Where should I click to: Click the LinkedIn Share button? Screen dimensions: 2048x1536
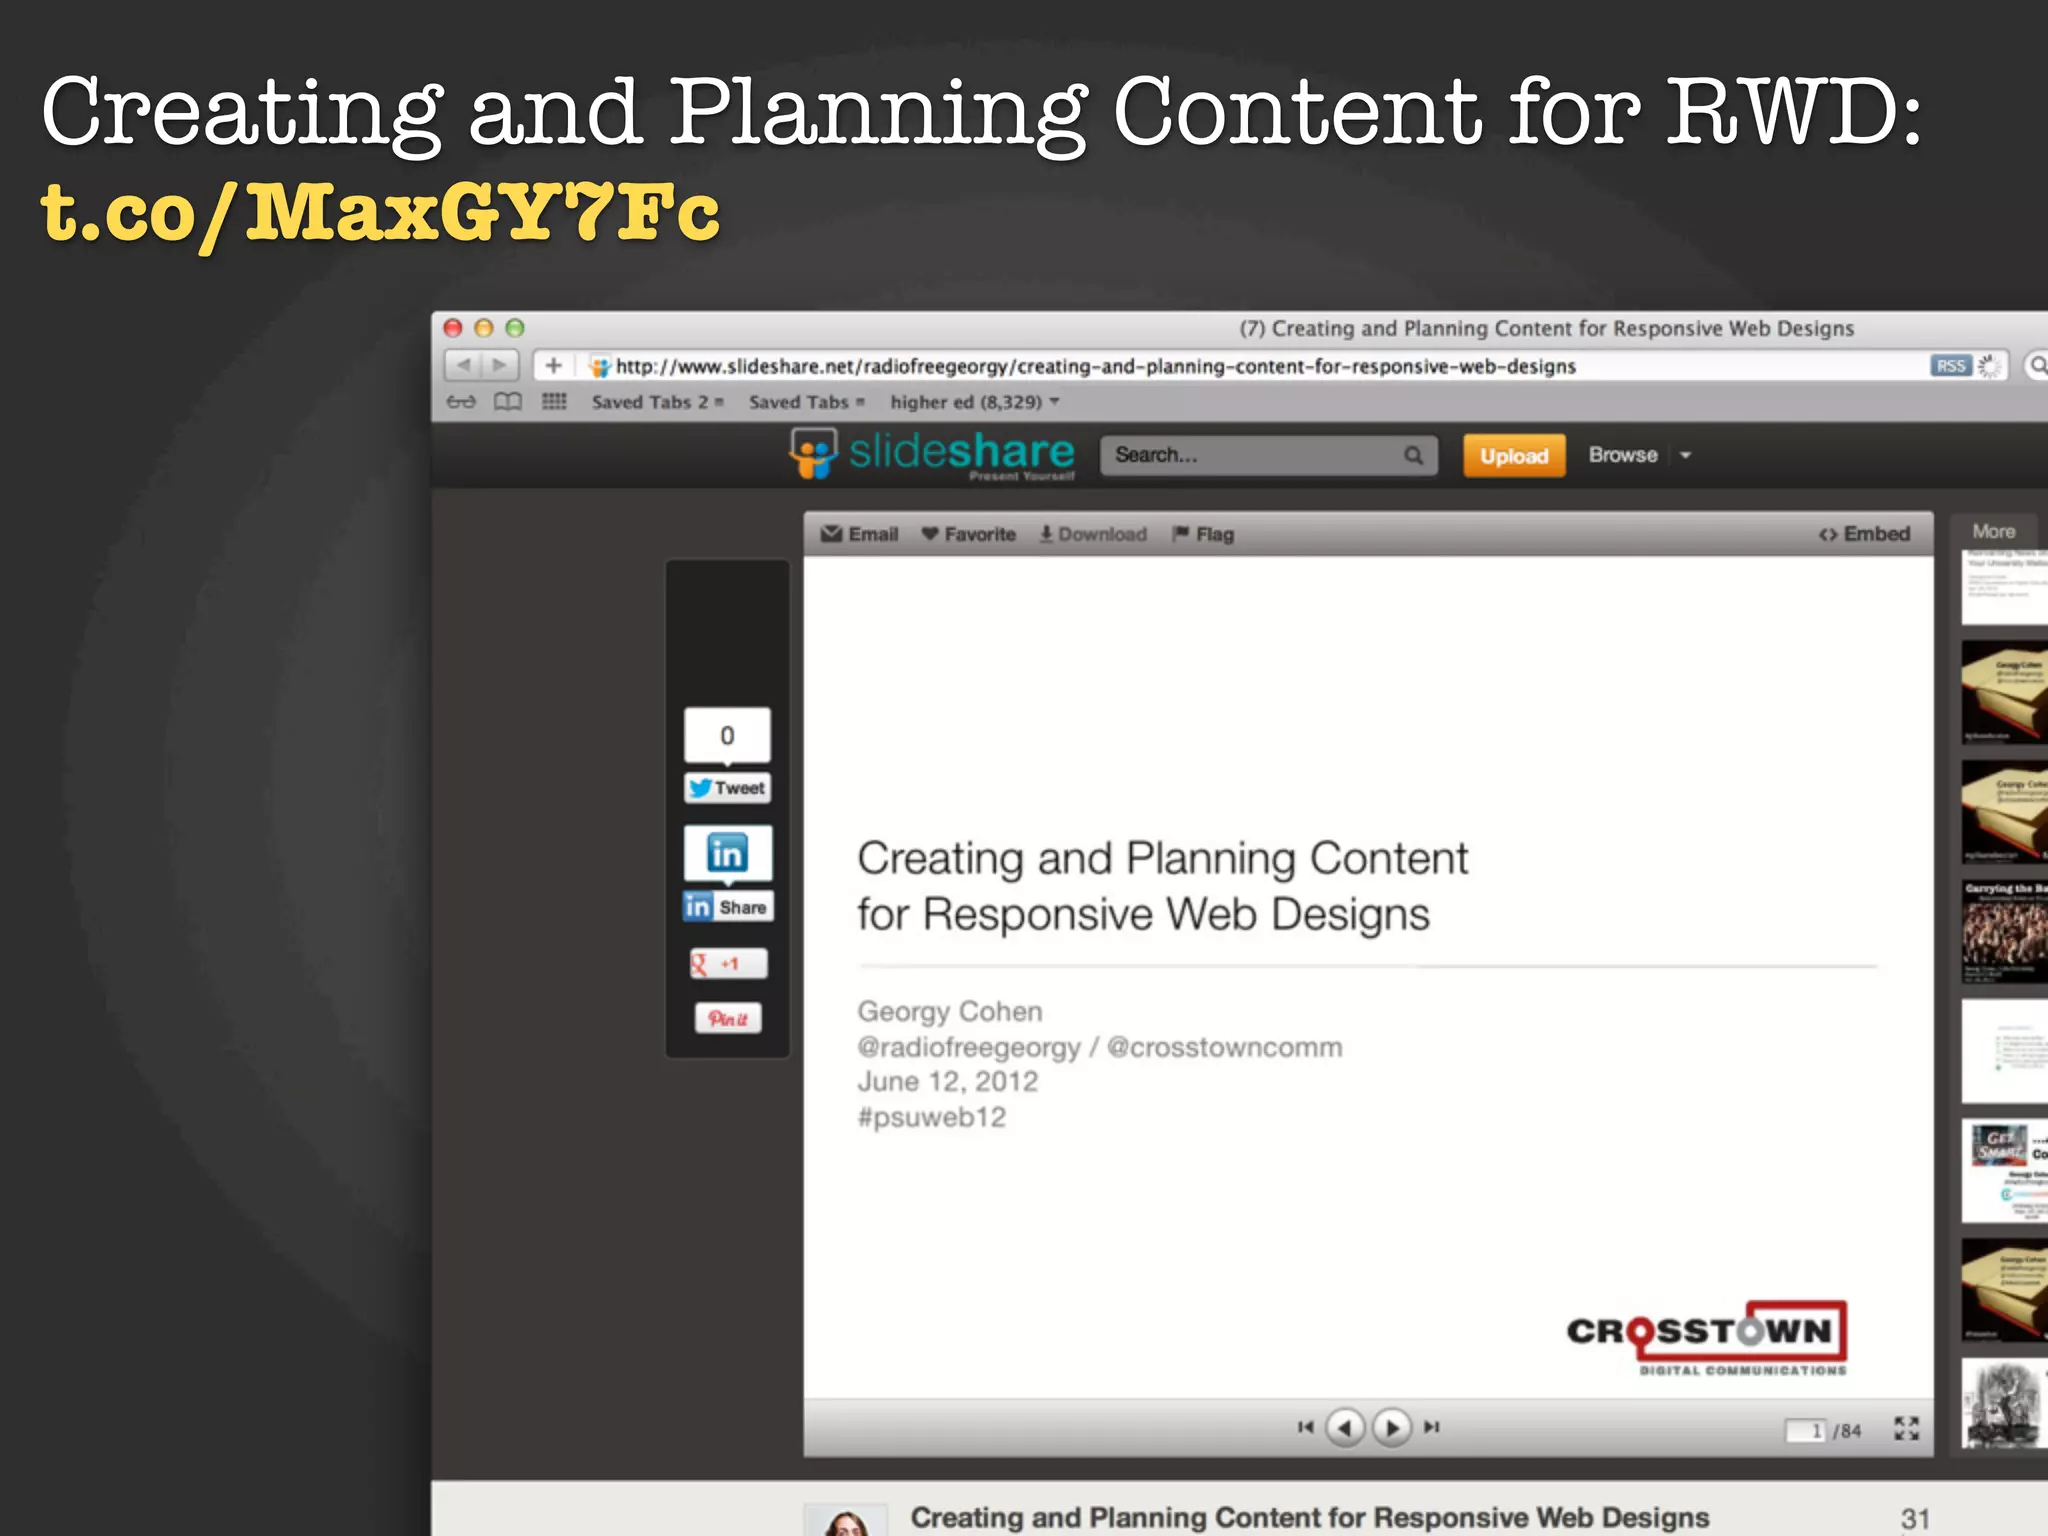coord(728,907)
